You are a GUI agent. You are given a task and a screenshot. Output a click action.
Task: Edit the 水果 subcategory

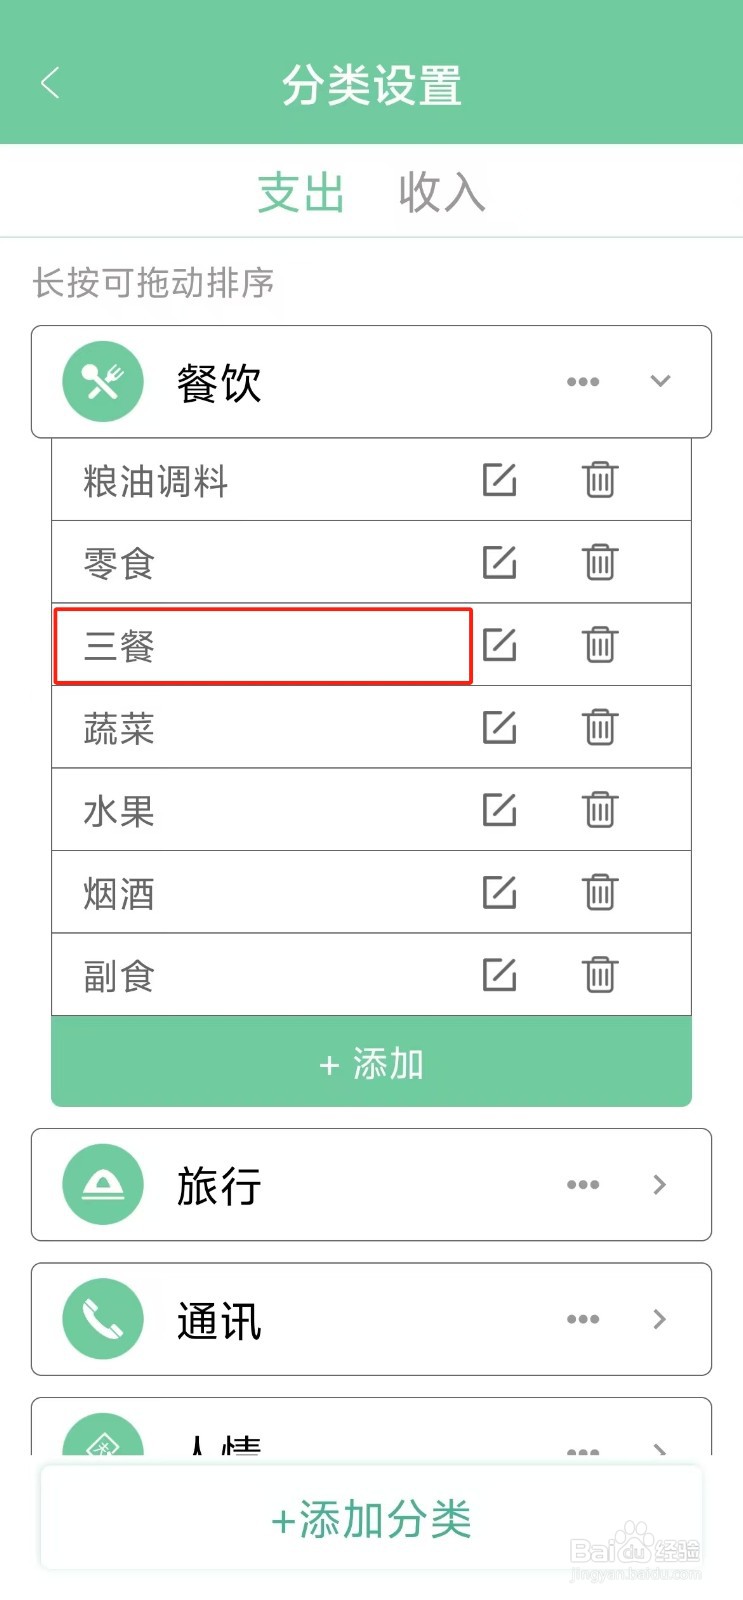[x=499, y=810]
